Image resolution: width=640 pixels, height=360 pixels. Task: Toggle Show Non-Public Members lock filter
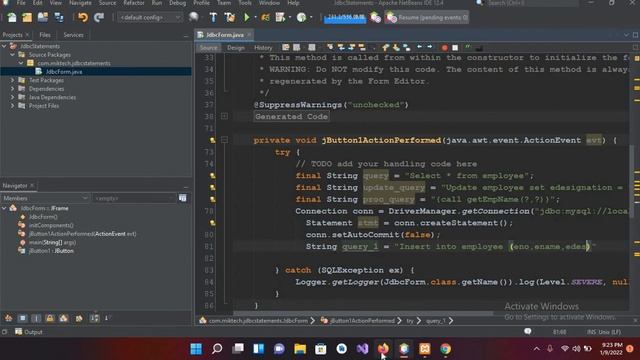50,318
